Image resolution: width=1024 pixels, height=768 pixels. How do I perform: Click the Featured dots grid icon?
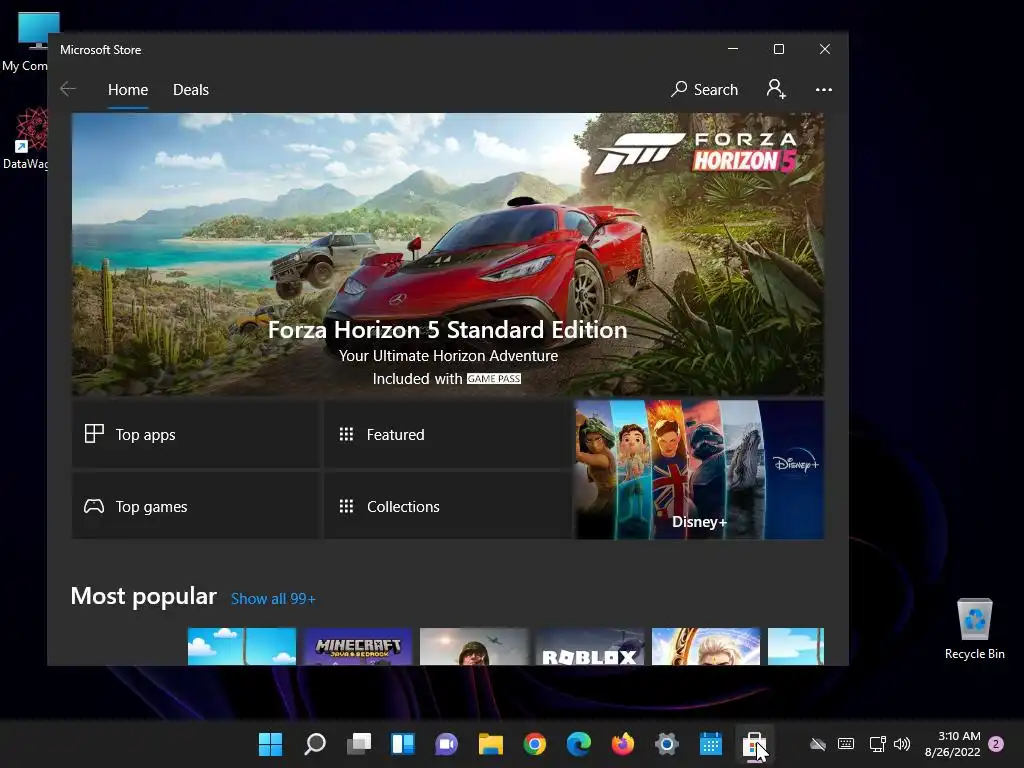[346, 434]
